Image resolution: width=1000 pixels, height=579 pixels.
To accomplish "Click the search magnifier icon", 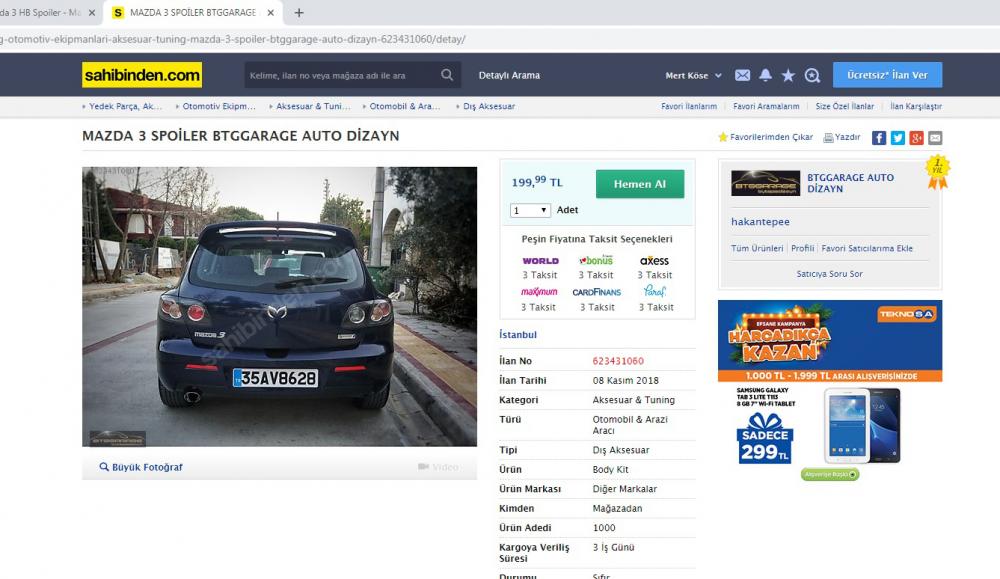I will [x=447, y=75].
